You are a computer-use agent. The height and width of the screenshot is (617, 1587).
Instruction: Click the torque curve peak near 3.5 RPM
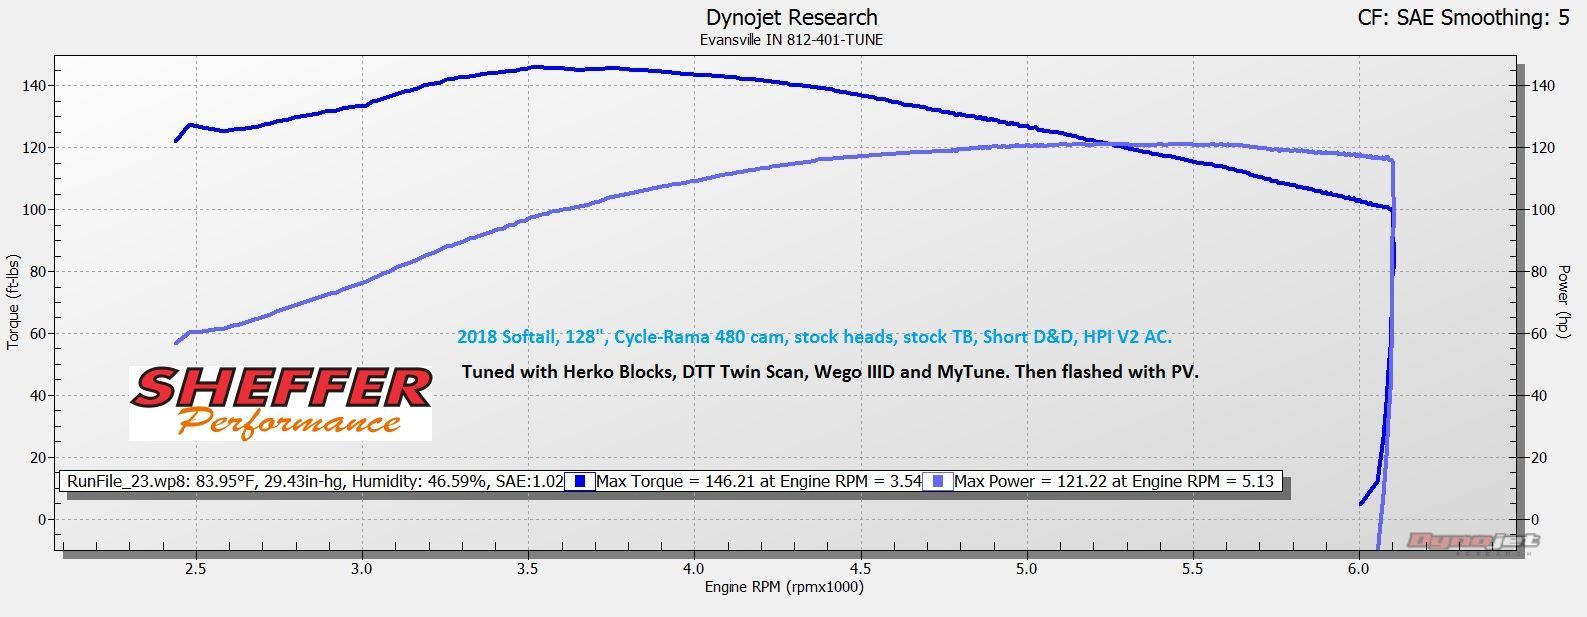pyautogui.click(x=537, y=67)
